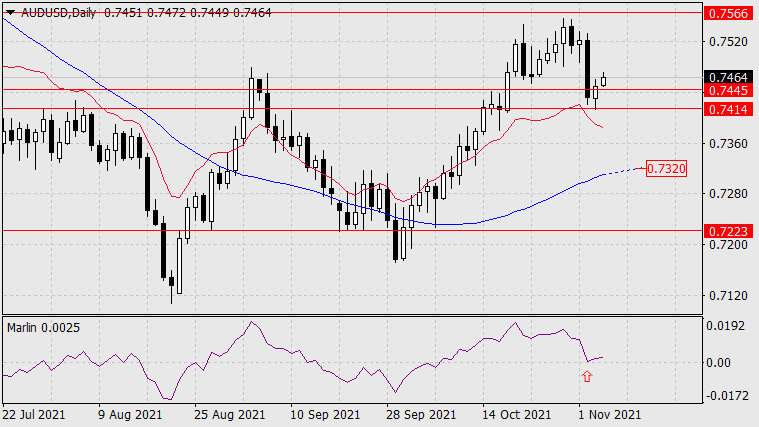Select the 0.7414 red level label
Viewport: 759px width, 427px height.
[x=728, y=109]
